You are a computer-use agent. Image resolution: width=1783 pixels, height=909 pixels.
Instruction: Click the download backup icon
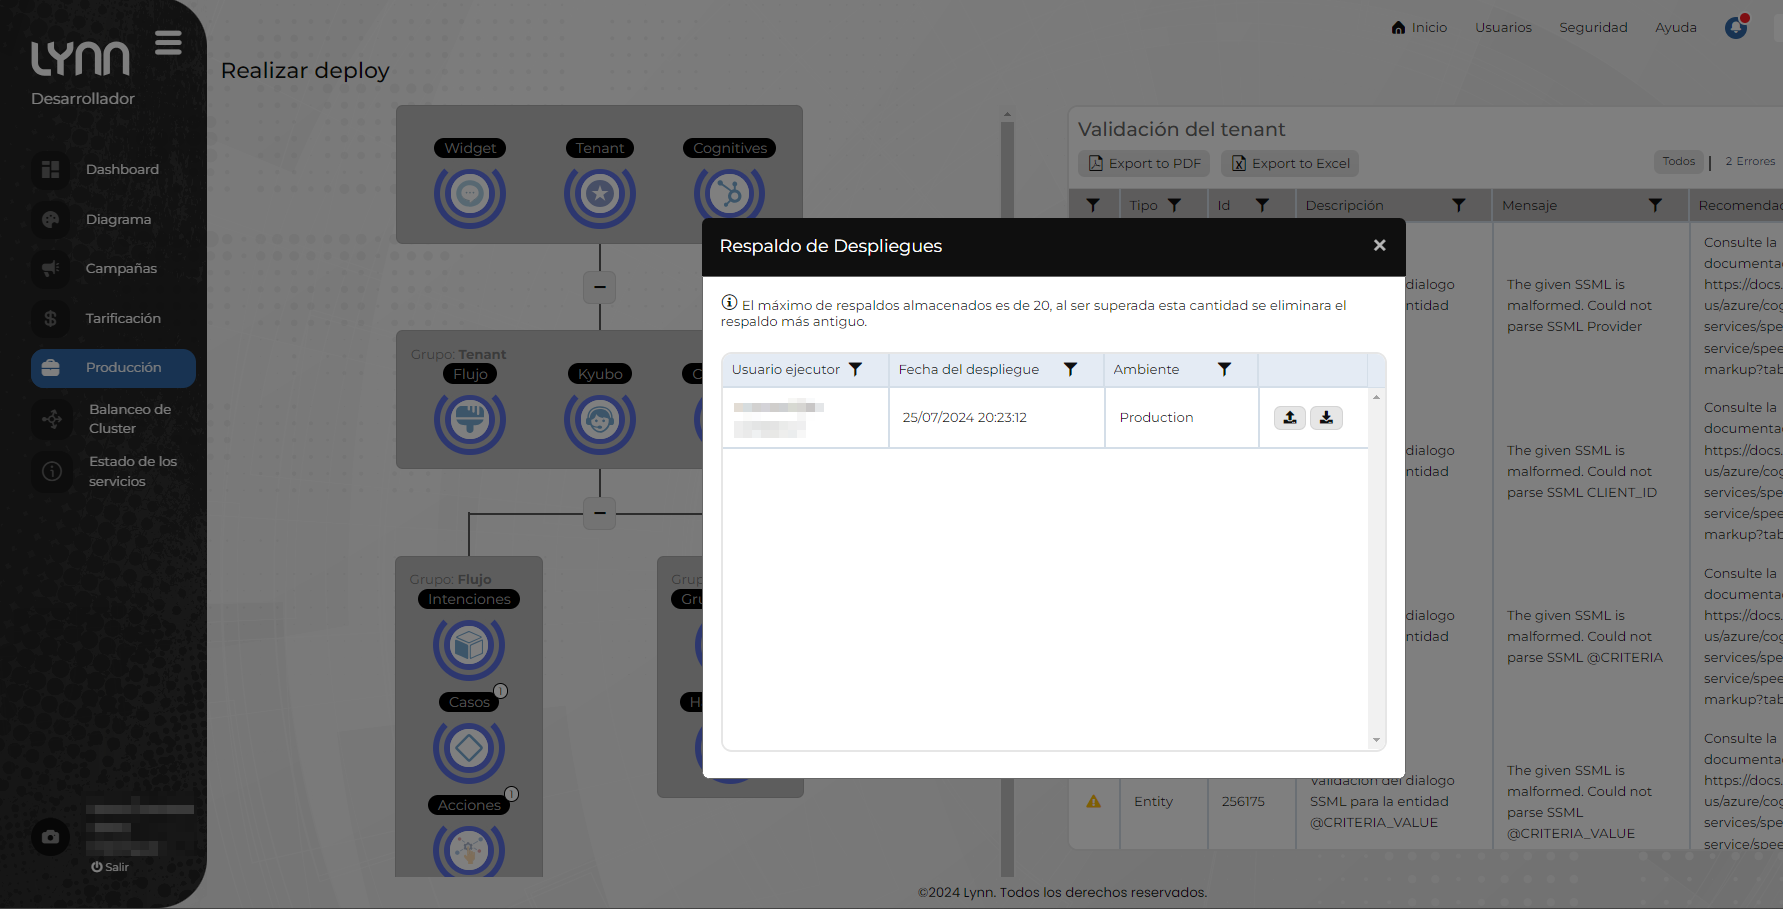coord(1326,418)
